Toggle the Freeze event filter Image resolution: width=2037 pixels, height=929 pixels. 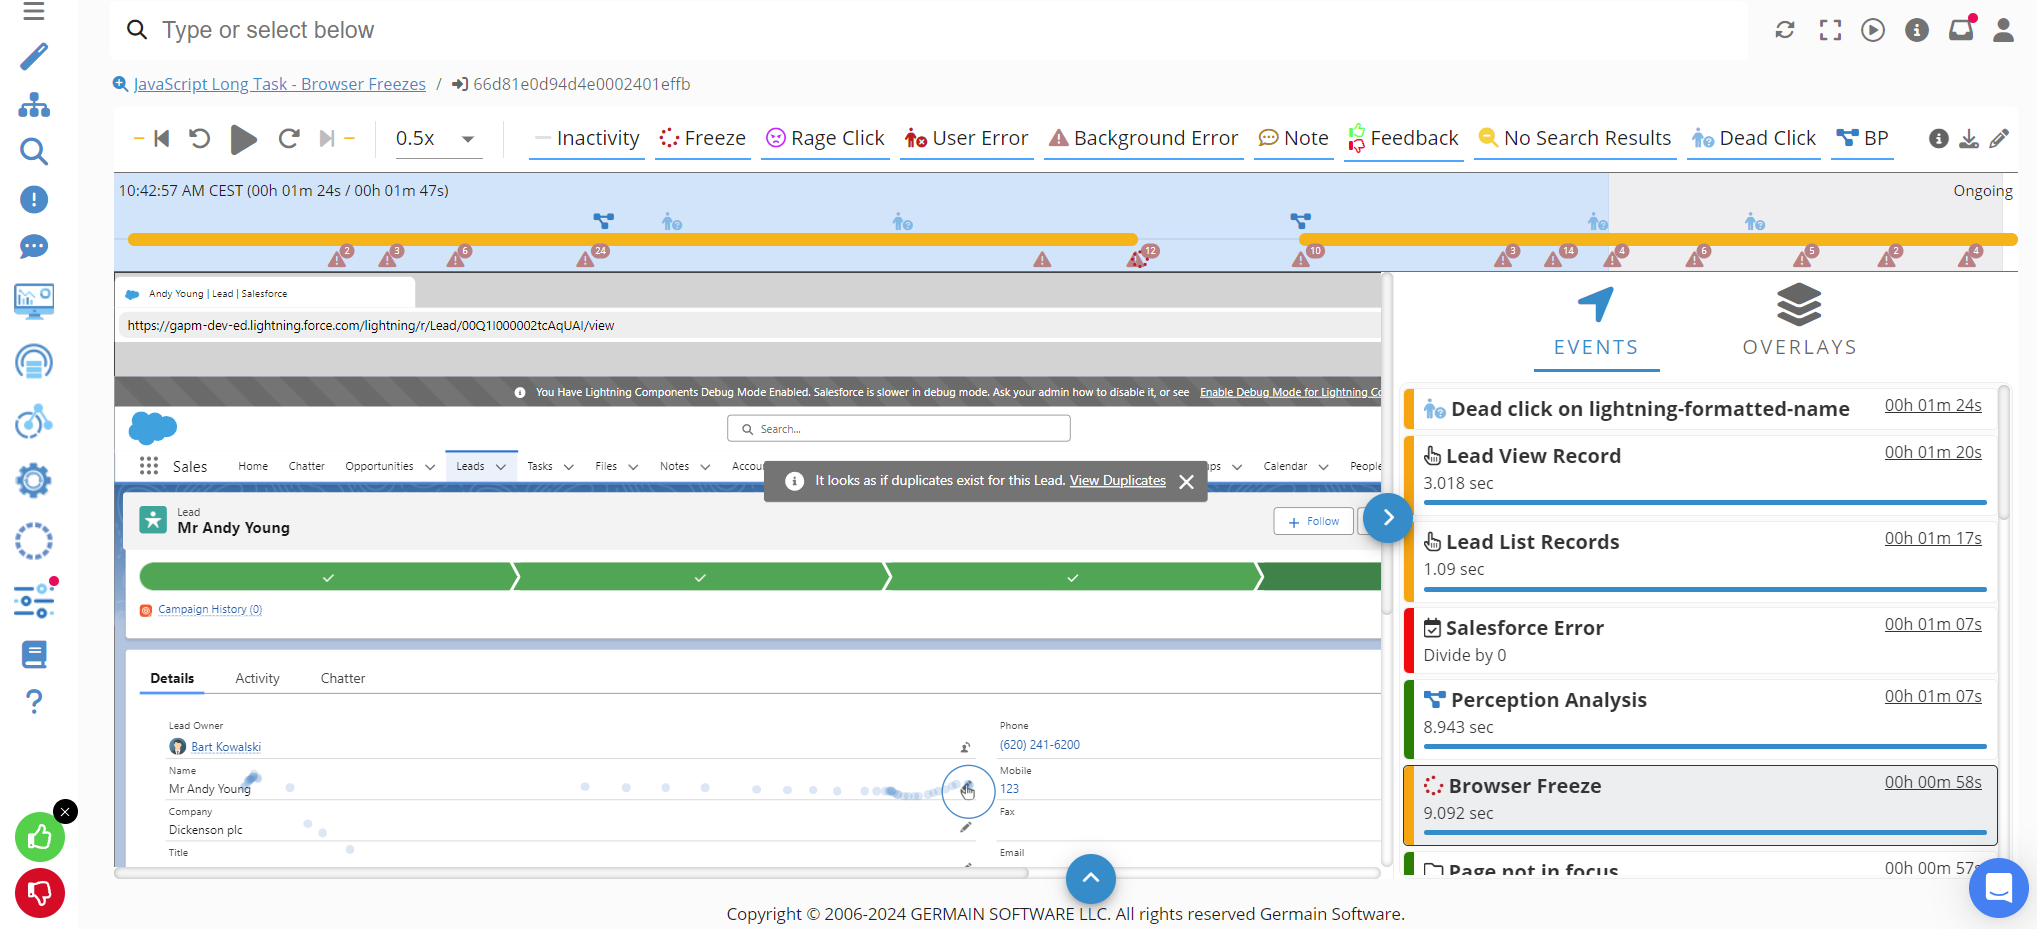(702, 138)
